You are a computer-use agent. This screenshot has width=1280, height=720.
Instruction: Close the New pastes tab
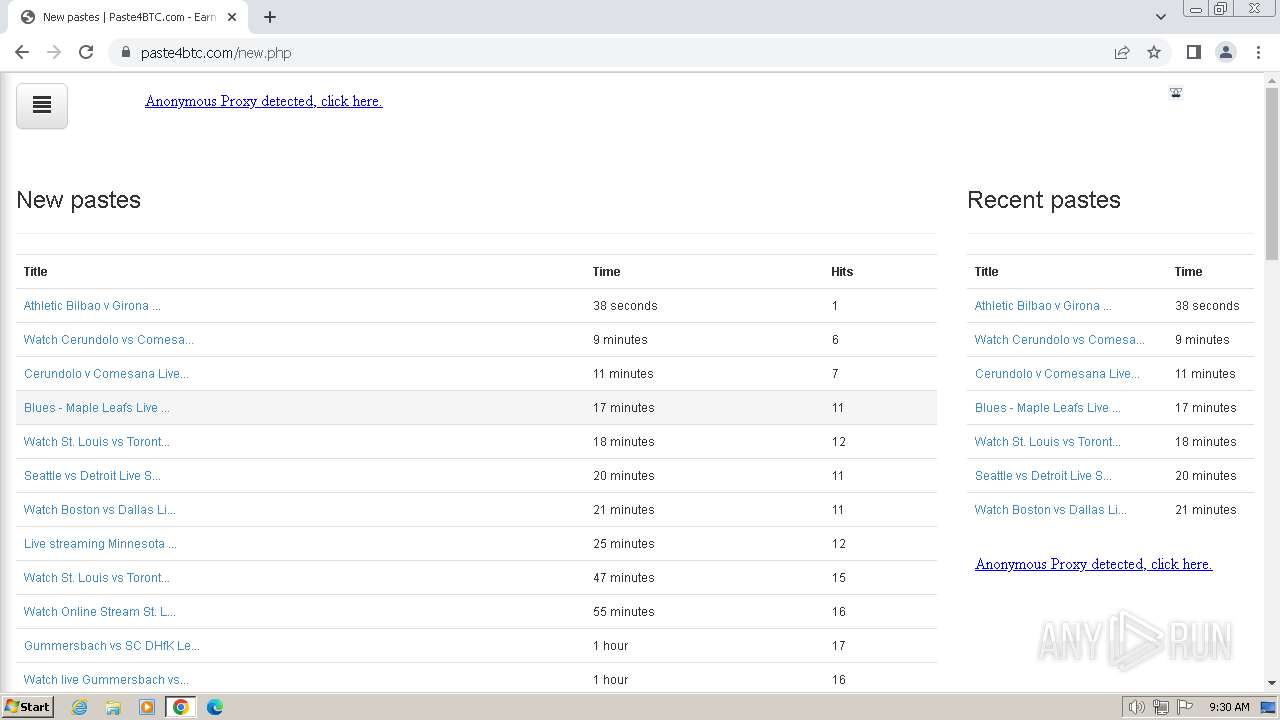[x=232, y=17]
